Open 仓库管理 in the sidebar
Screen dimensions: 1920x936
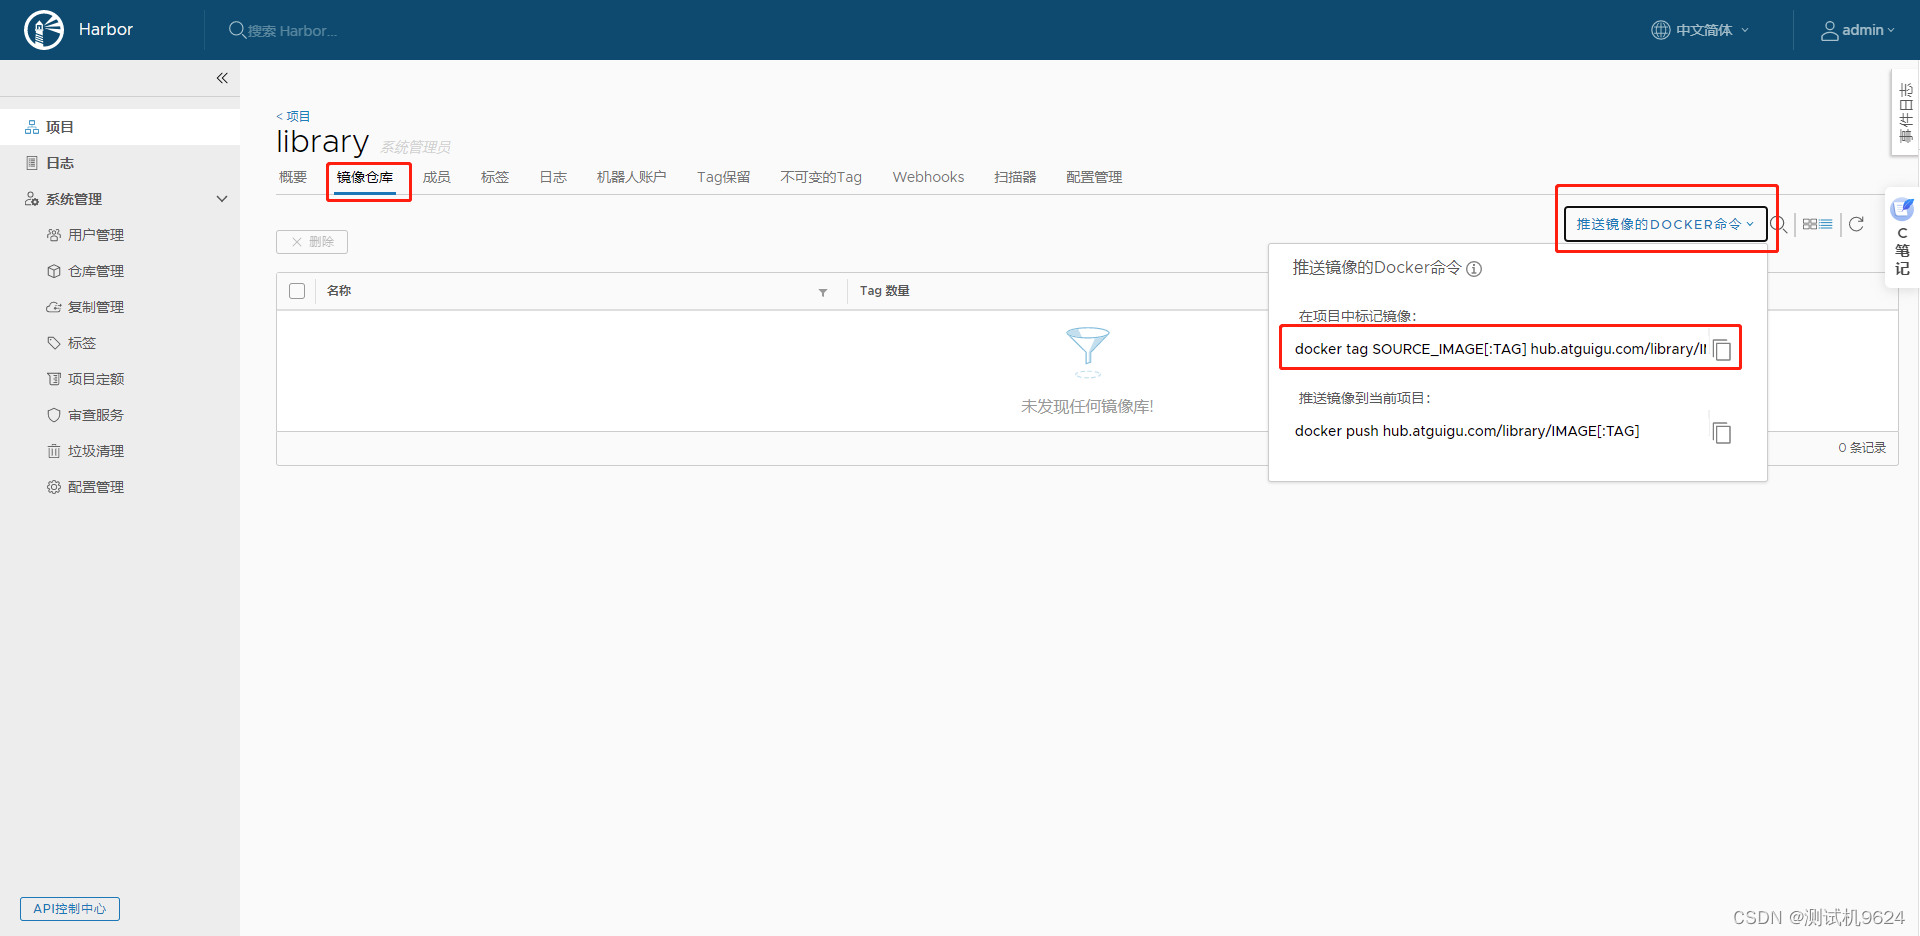tap(96, 271)
